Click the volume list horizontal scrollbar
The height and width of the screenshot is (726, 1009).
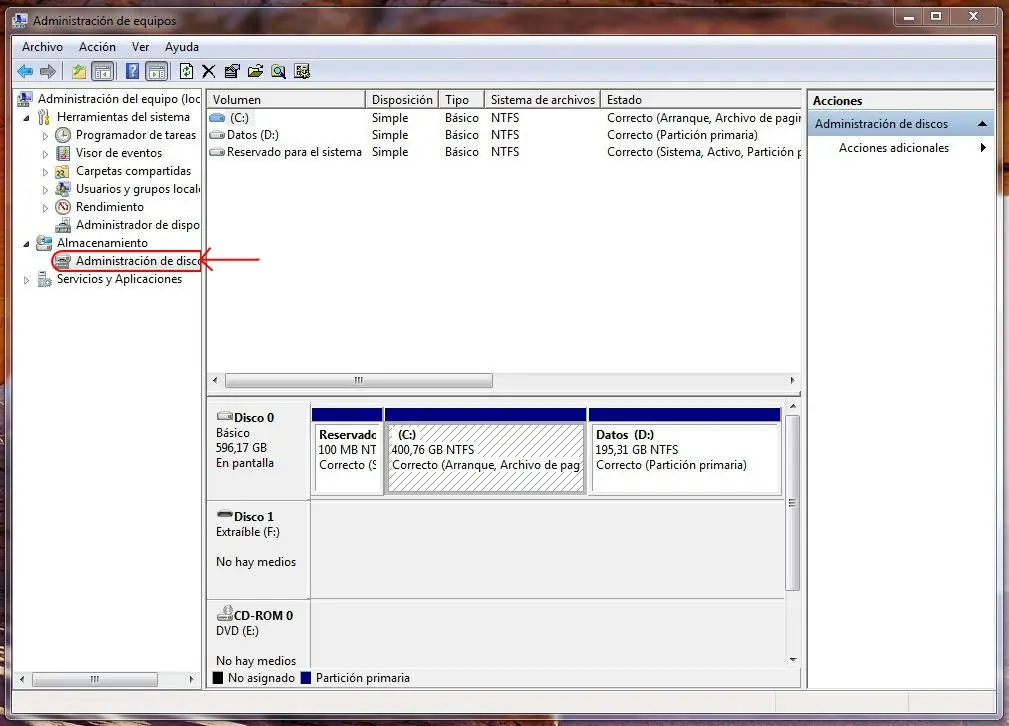click(x=359, y=381)
